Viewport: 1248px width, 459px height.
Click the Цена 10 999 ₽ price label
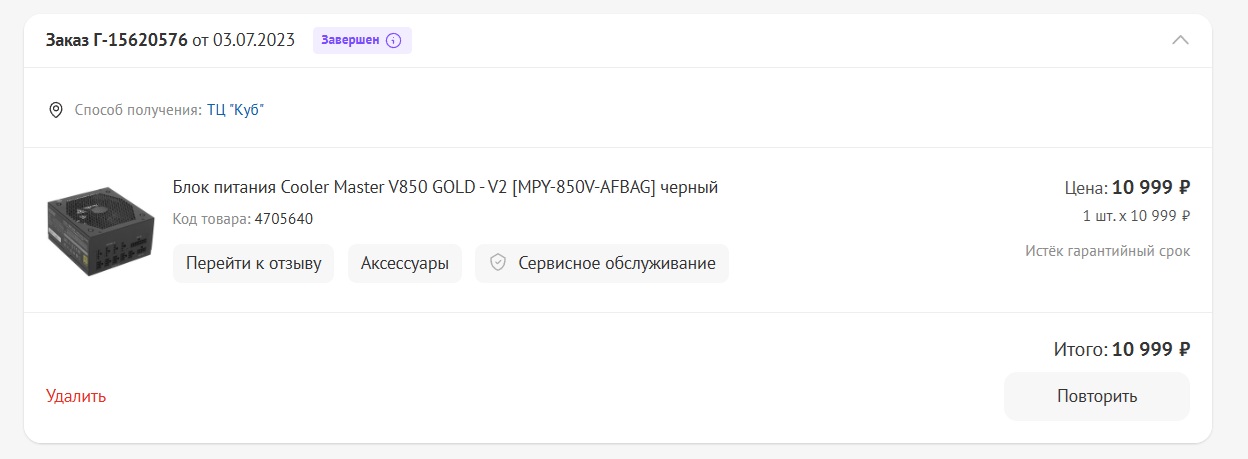[x=1128, y=187]
